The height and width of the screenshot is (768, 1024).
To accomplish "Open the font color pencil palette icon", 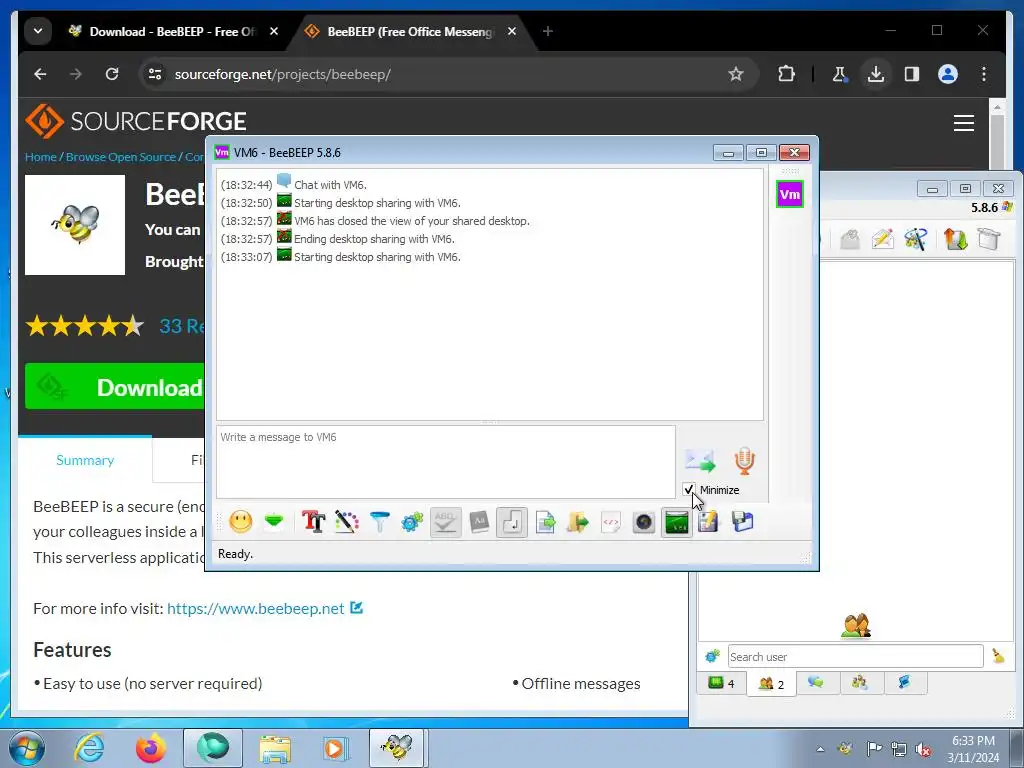I will 347,522.
